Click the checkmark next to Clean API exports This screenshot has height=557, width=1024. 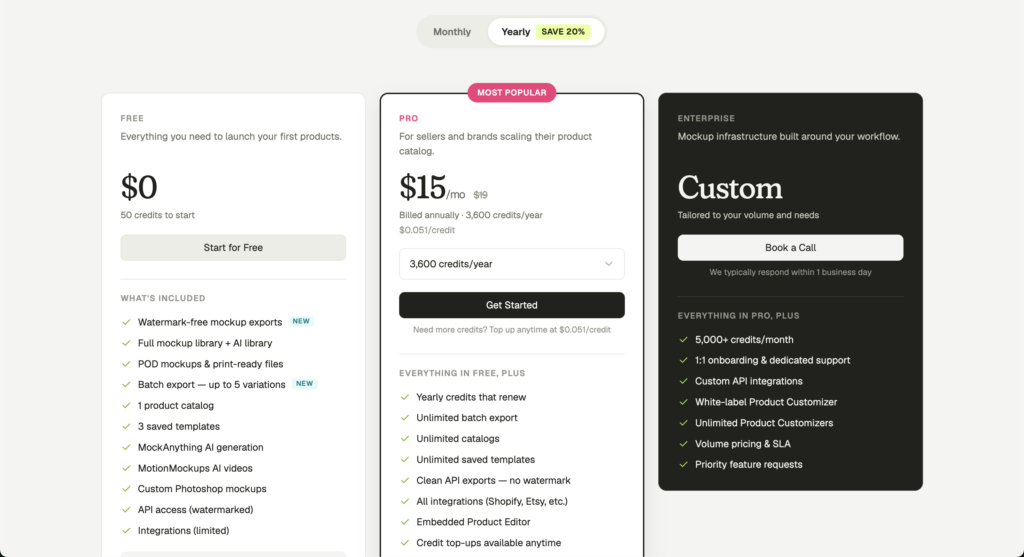[405, 481]
